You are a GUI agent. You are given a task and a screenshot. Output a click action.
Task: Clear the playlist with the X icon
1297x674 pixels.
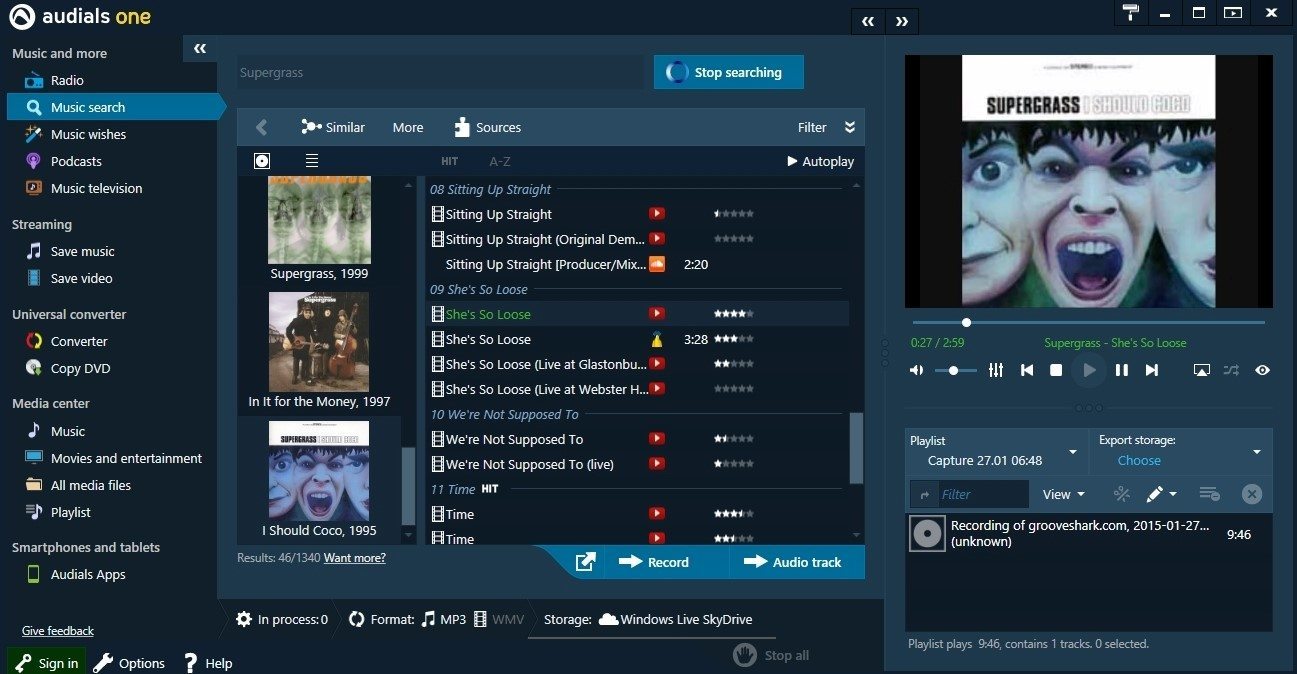[1252, 494]
